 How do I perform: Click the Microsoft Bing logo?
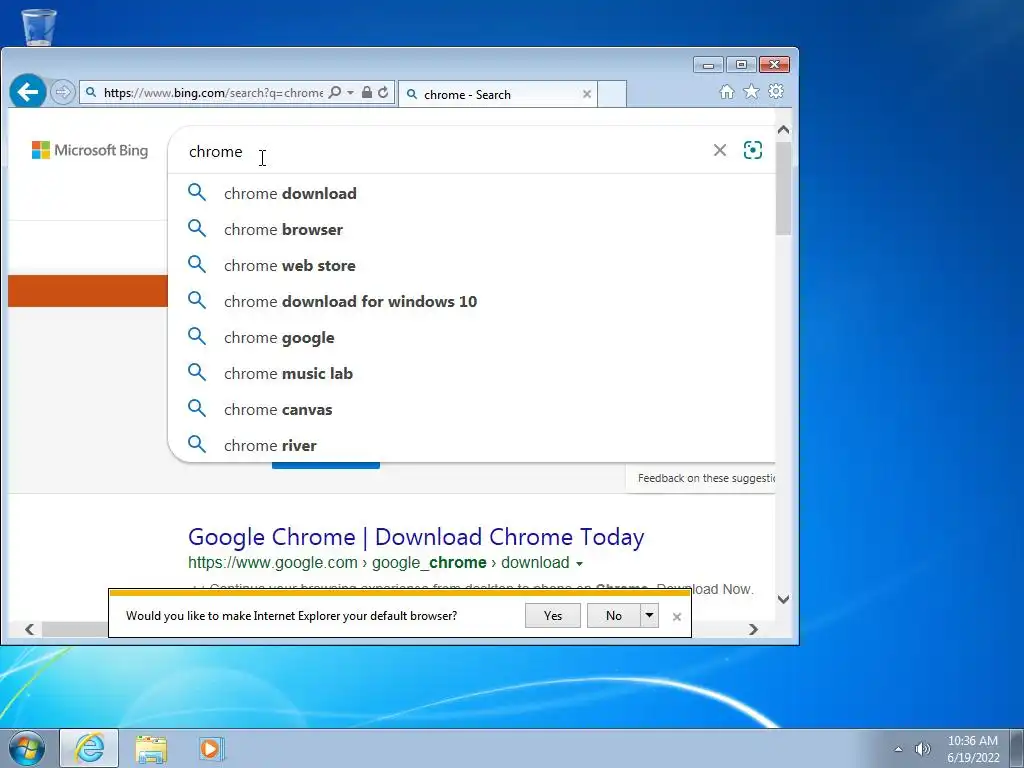click(90, 150)
